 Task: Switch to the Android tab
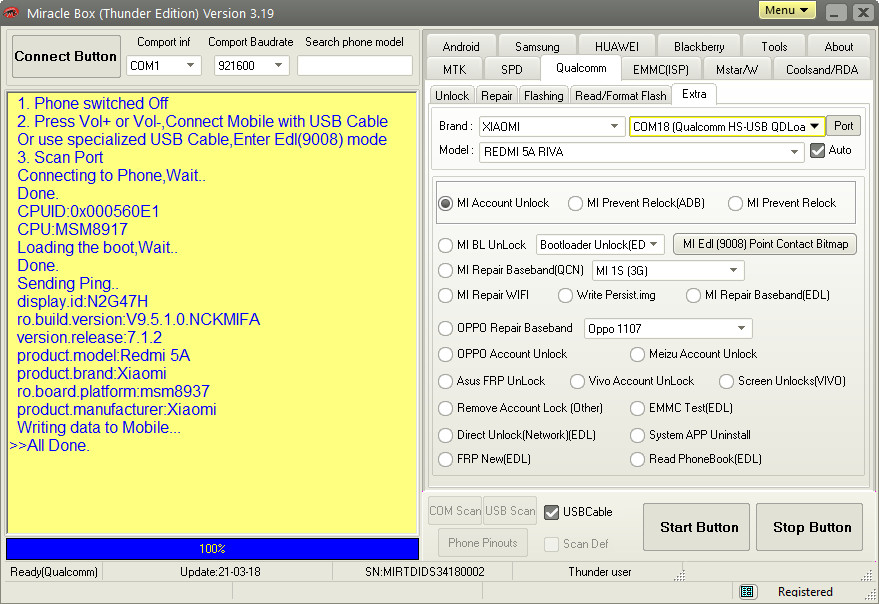click(461, 47)
